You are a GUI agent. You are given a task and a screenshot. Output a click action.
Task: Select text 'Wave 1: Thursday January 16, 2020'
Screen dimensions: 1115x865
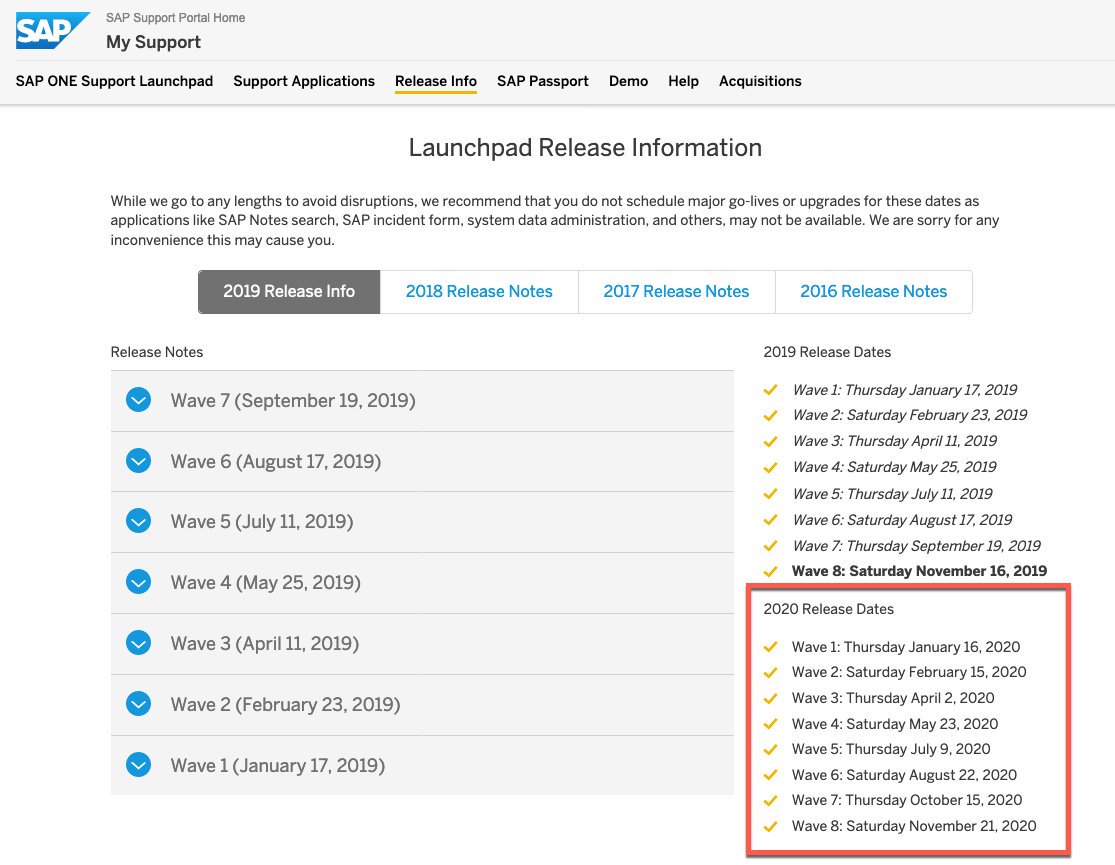click(906, 647)
